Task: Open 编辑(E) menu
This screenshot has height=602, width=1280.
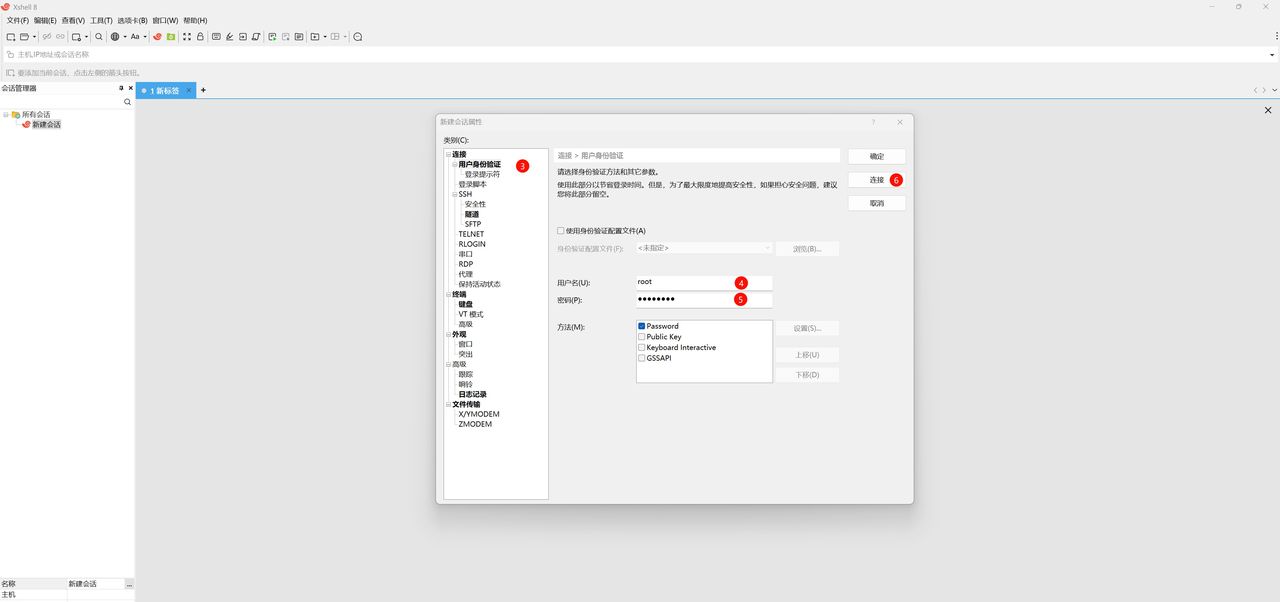Action: (x=45, y=20)
